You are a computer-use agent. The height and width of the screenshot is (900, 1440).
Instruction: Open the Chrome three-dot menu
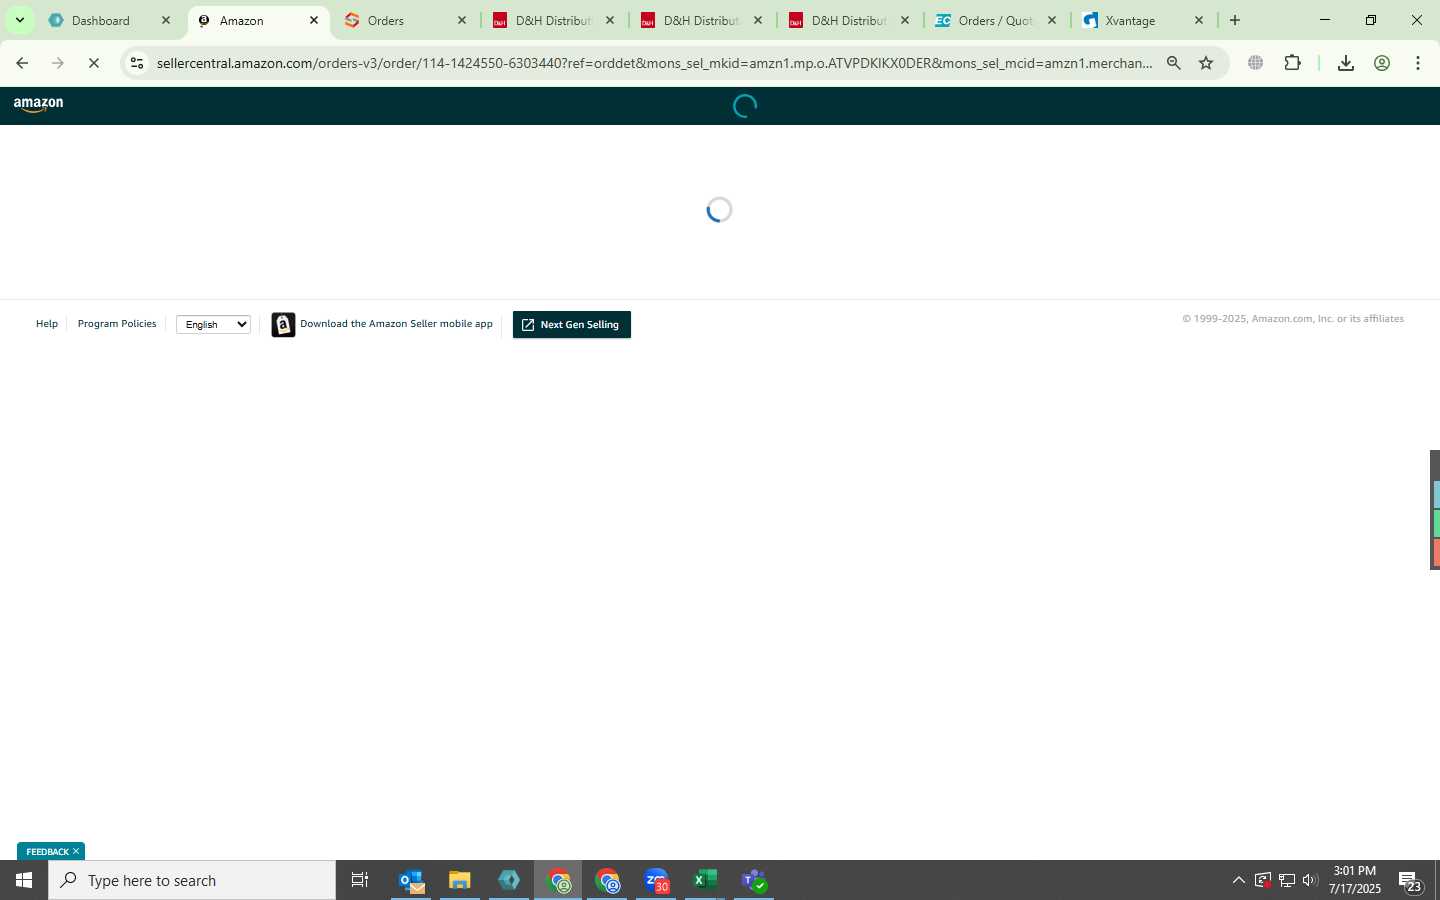click(1418, 63)
